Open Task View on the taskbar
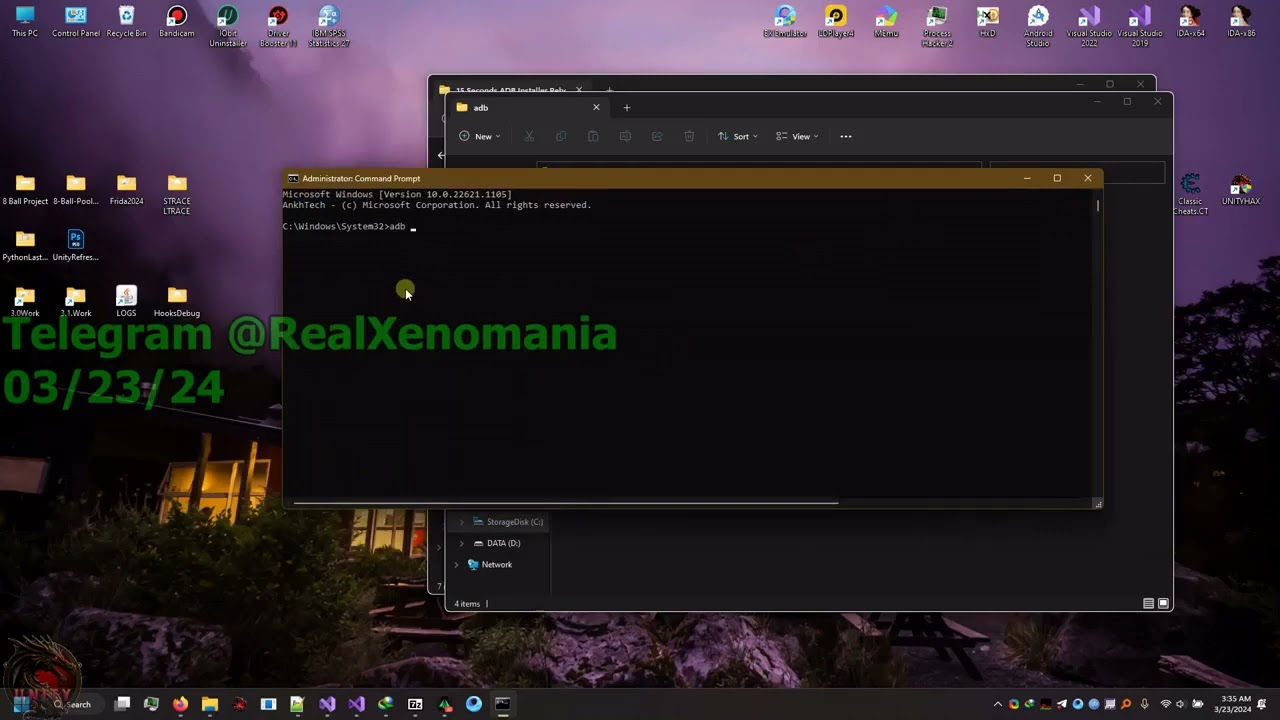 122,704
